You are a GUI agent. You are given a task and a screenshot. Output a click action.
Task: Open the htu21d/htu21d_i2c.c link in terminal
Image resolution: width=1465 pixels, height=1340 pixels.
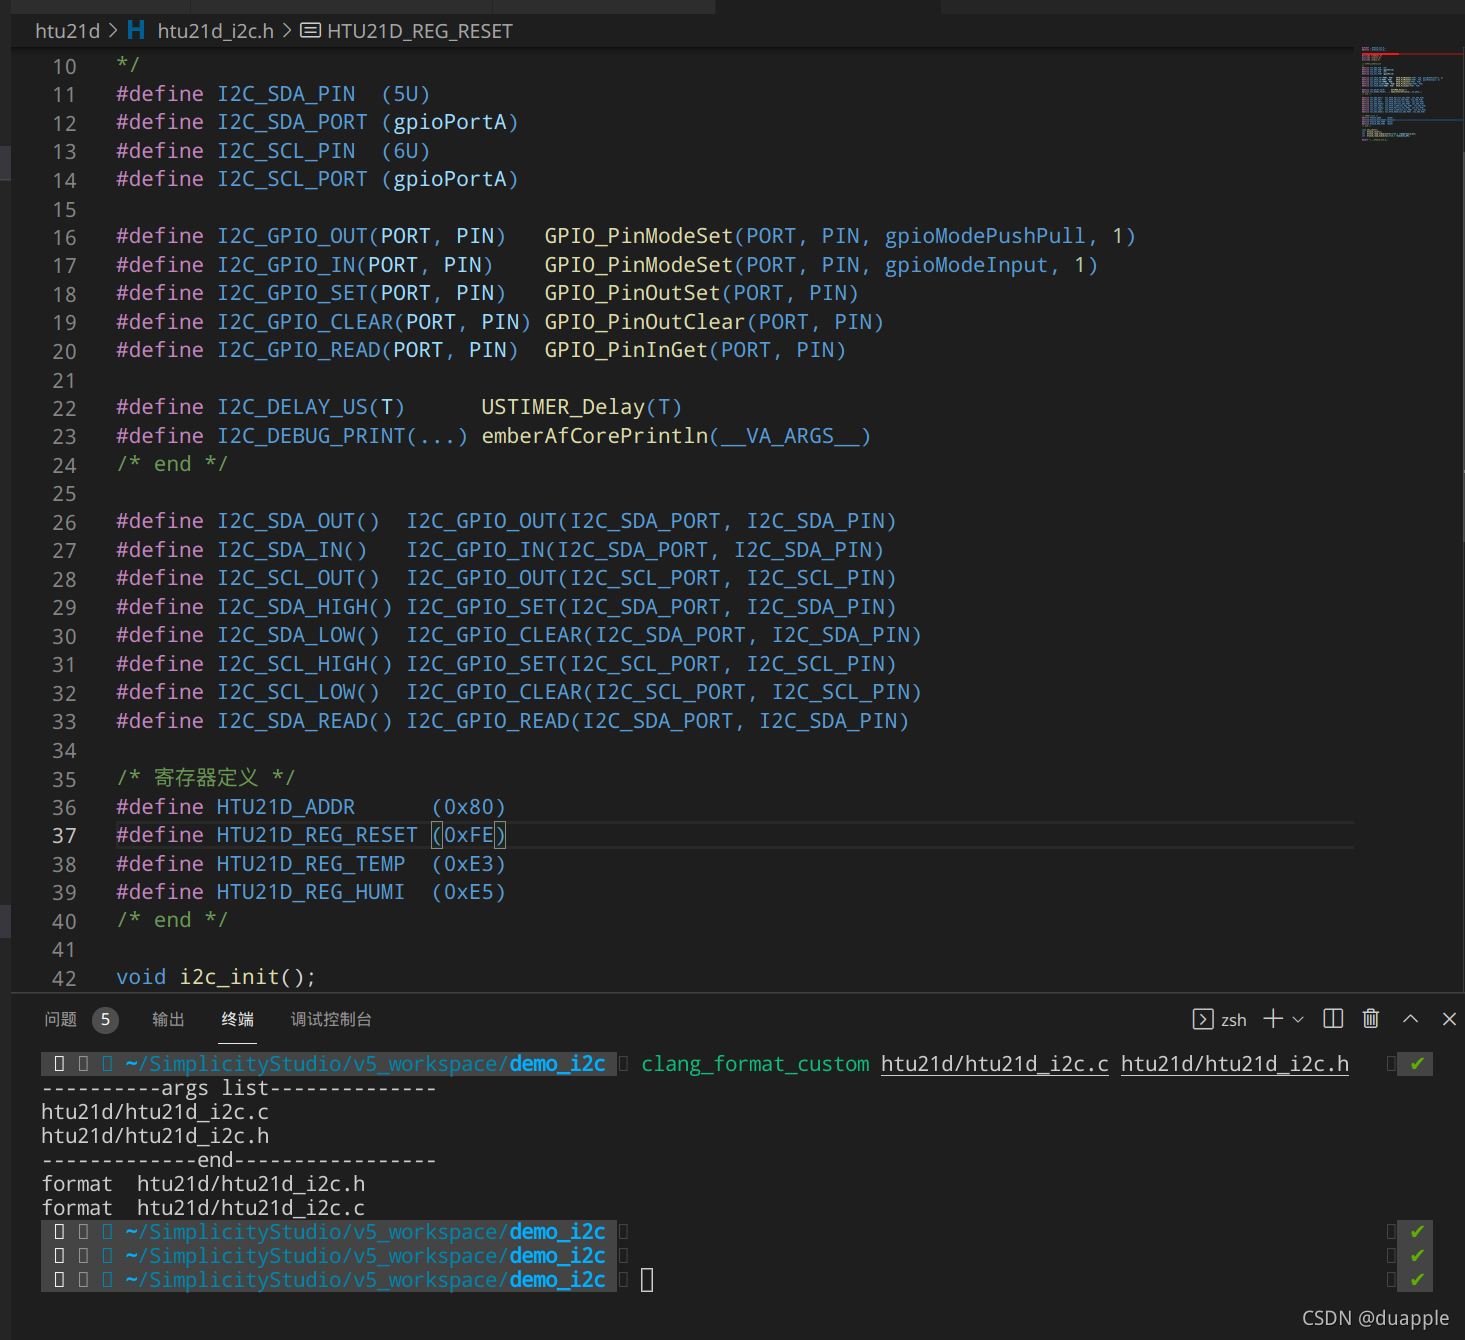point(993,1063)
